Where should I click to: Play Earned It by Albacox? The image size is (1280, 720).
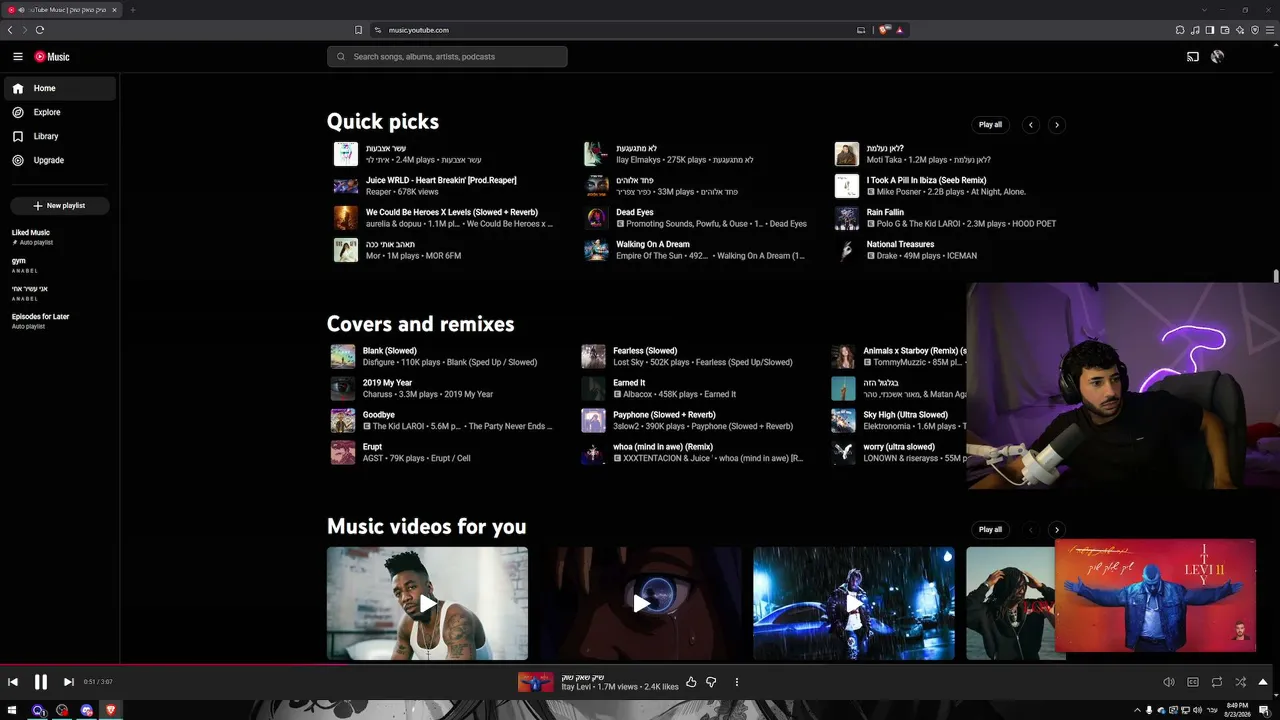(629, 383)
